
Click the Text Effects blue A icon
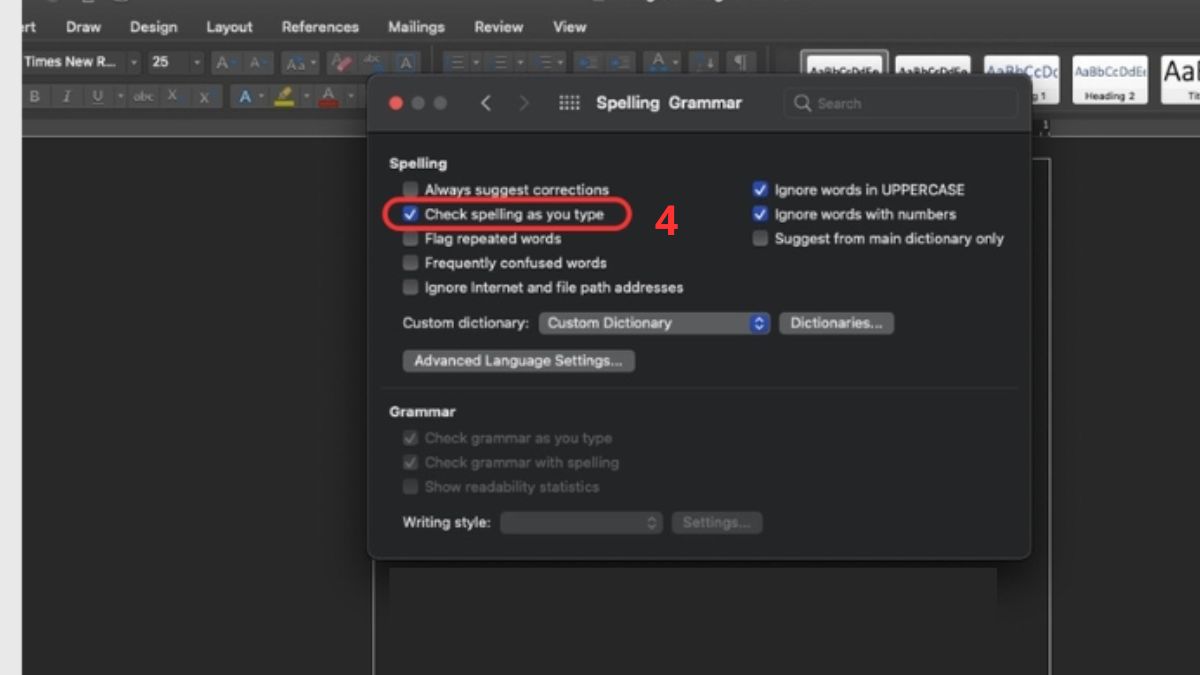click(x=245, y=97)
